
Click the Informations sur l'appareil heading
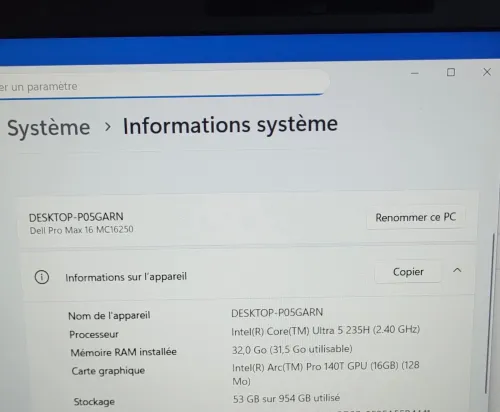pos(126,277)
